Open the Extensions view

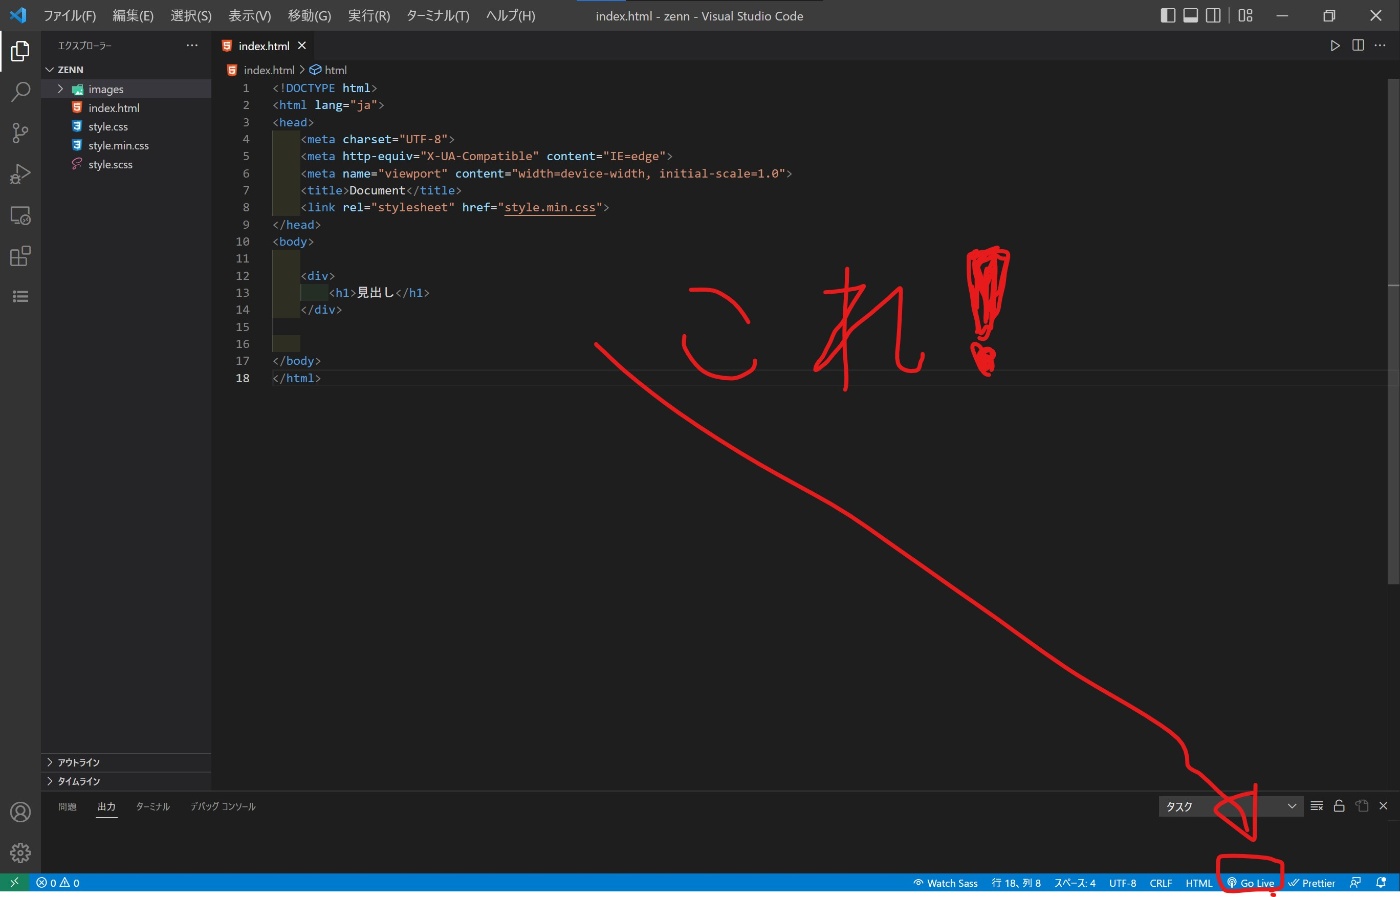click(x=20, y=256)
